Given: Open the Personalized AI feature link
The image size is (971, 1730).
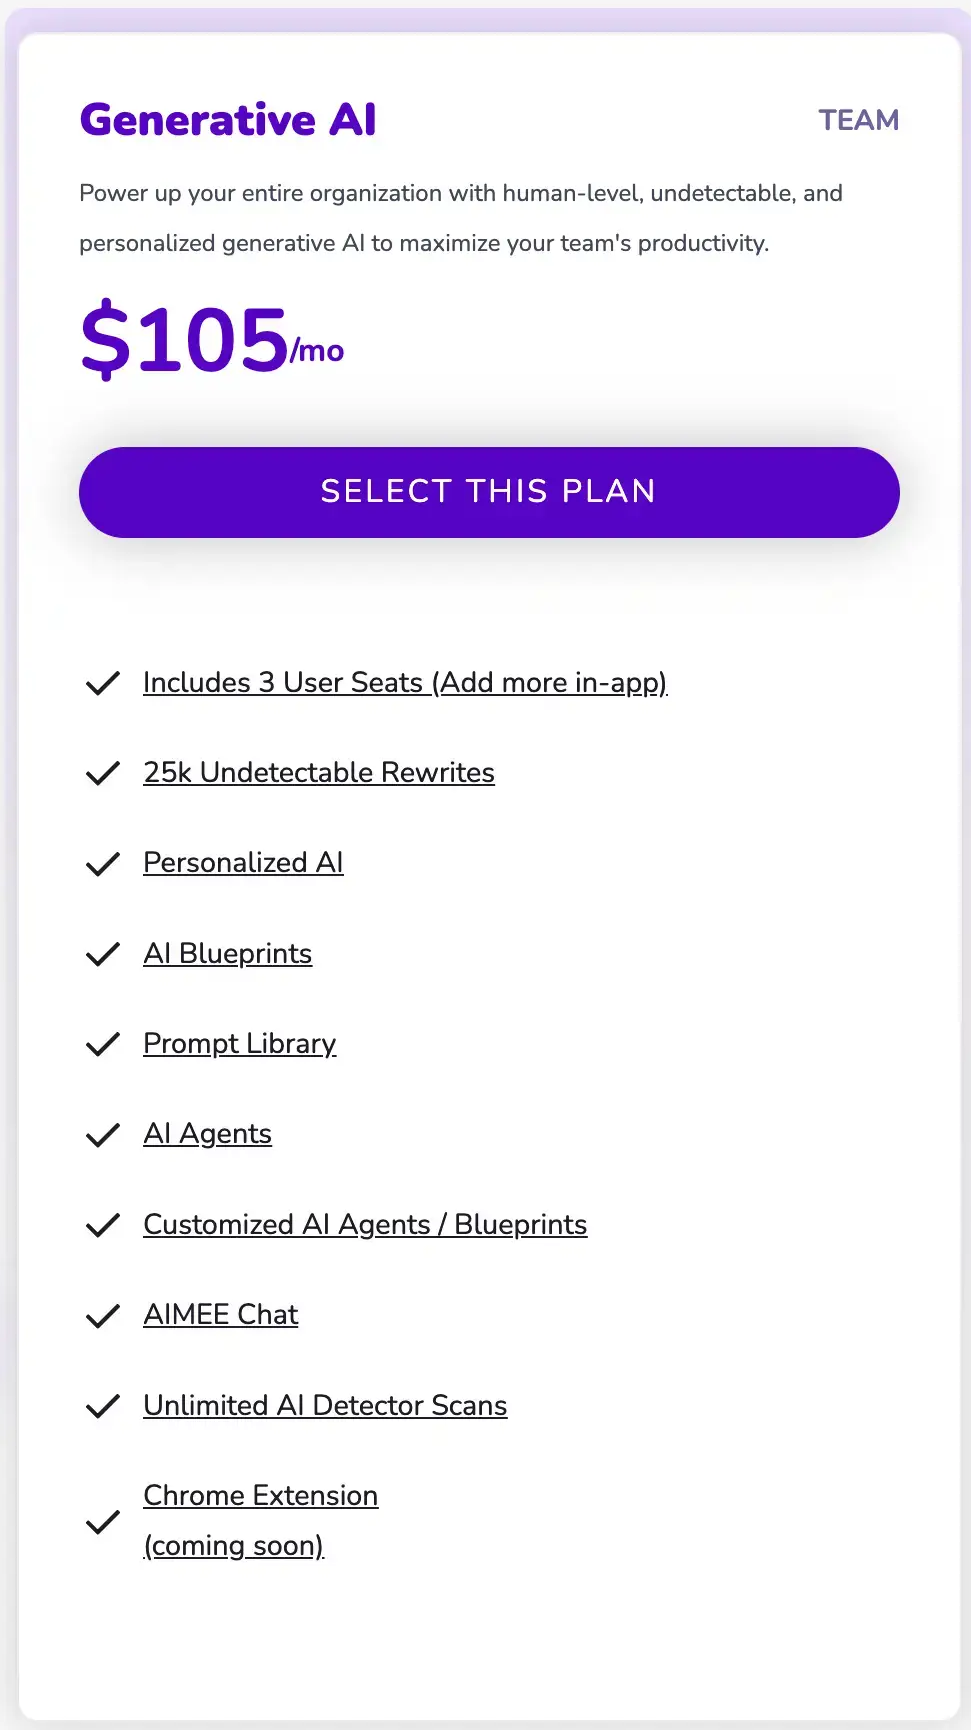Looking at the screenshot, I should (x=243, y=862).
